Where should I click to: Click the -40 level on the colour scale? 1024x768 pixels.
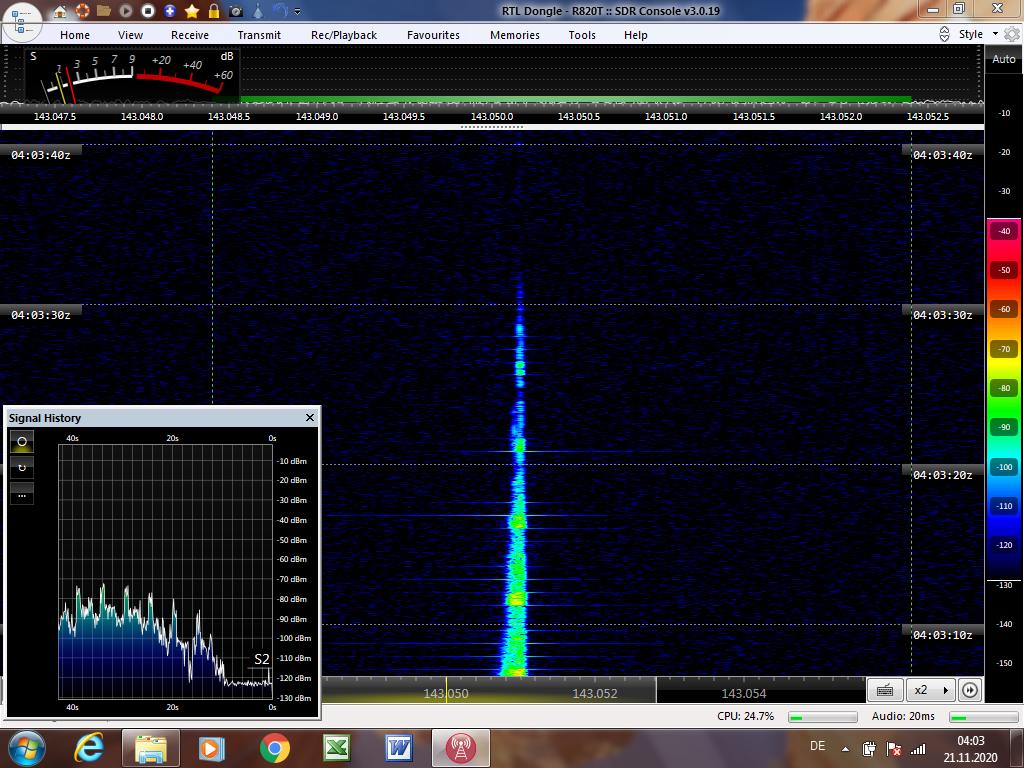pos(1004,231)
